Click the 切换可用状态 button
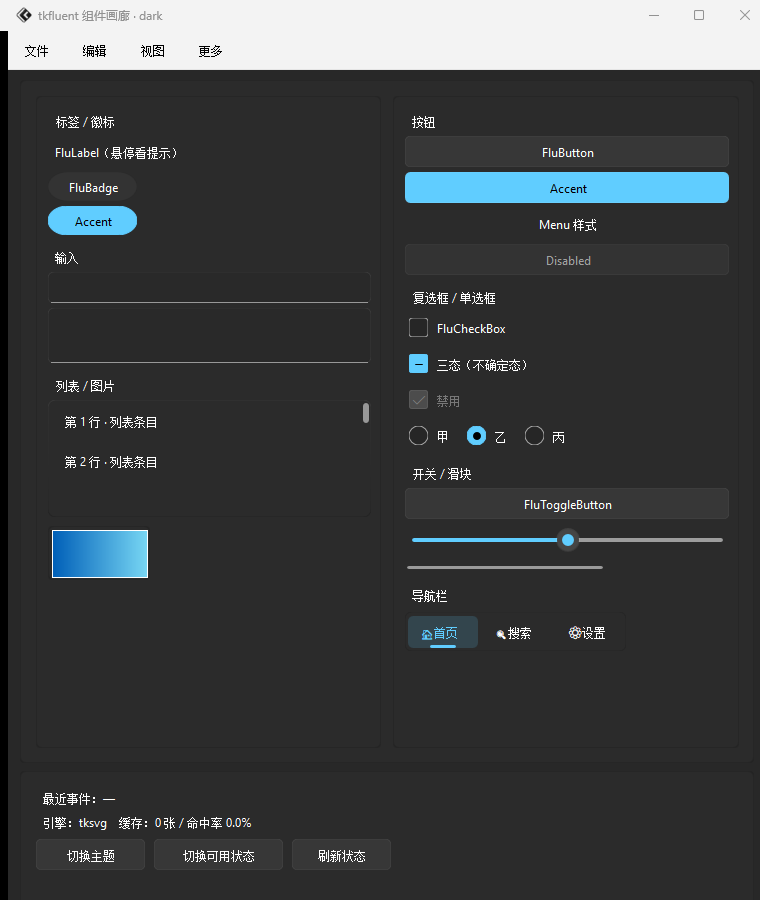This screenshot has width=760, height=900. (218, 855)
